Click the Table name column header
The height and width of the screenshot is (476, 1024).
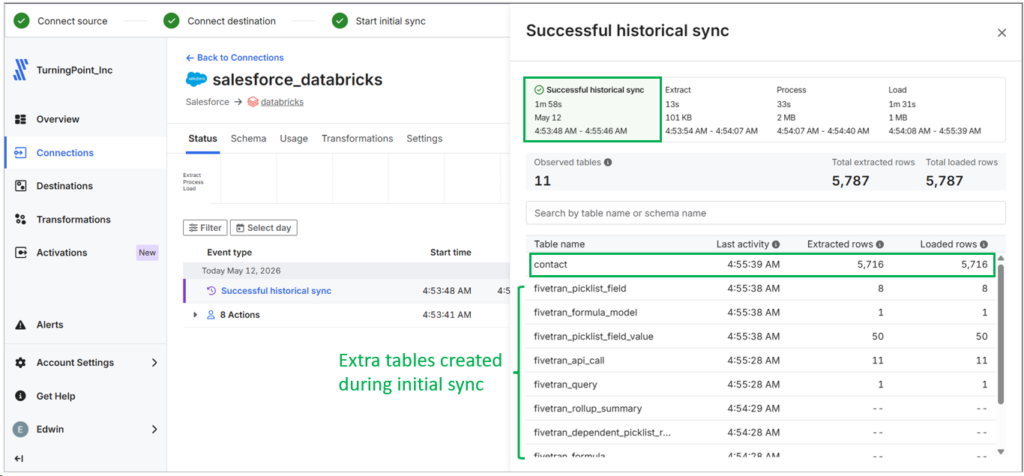(x=559, y=244)
